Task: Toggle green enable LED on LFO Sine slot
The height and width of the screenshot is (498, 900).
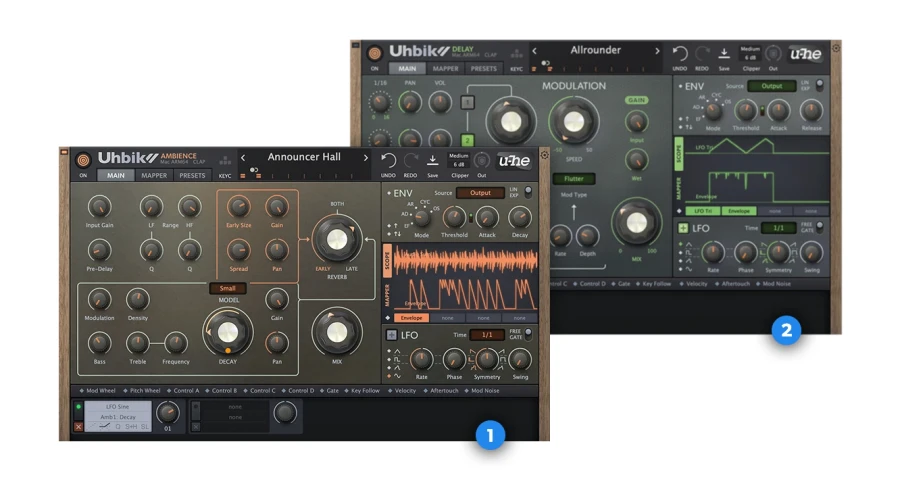Action: tap(79, 407)
